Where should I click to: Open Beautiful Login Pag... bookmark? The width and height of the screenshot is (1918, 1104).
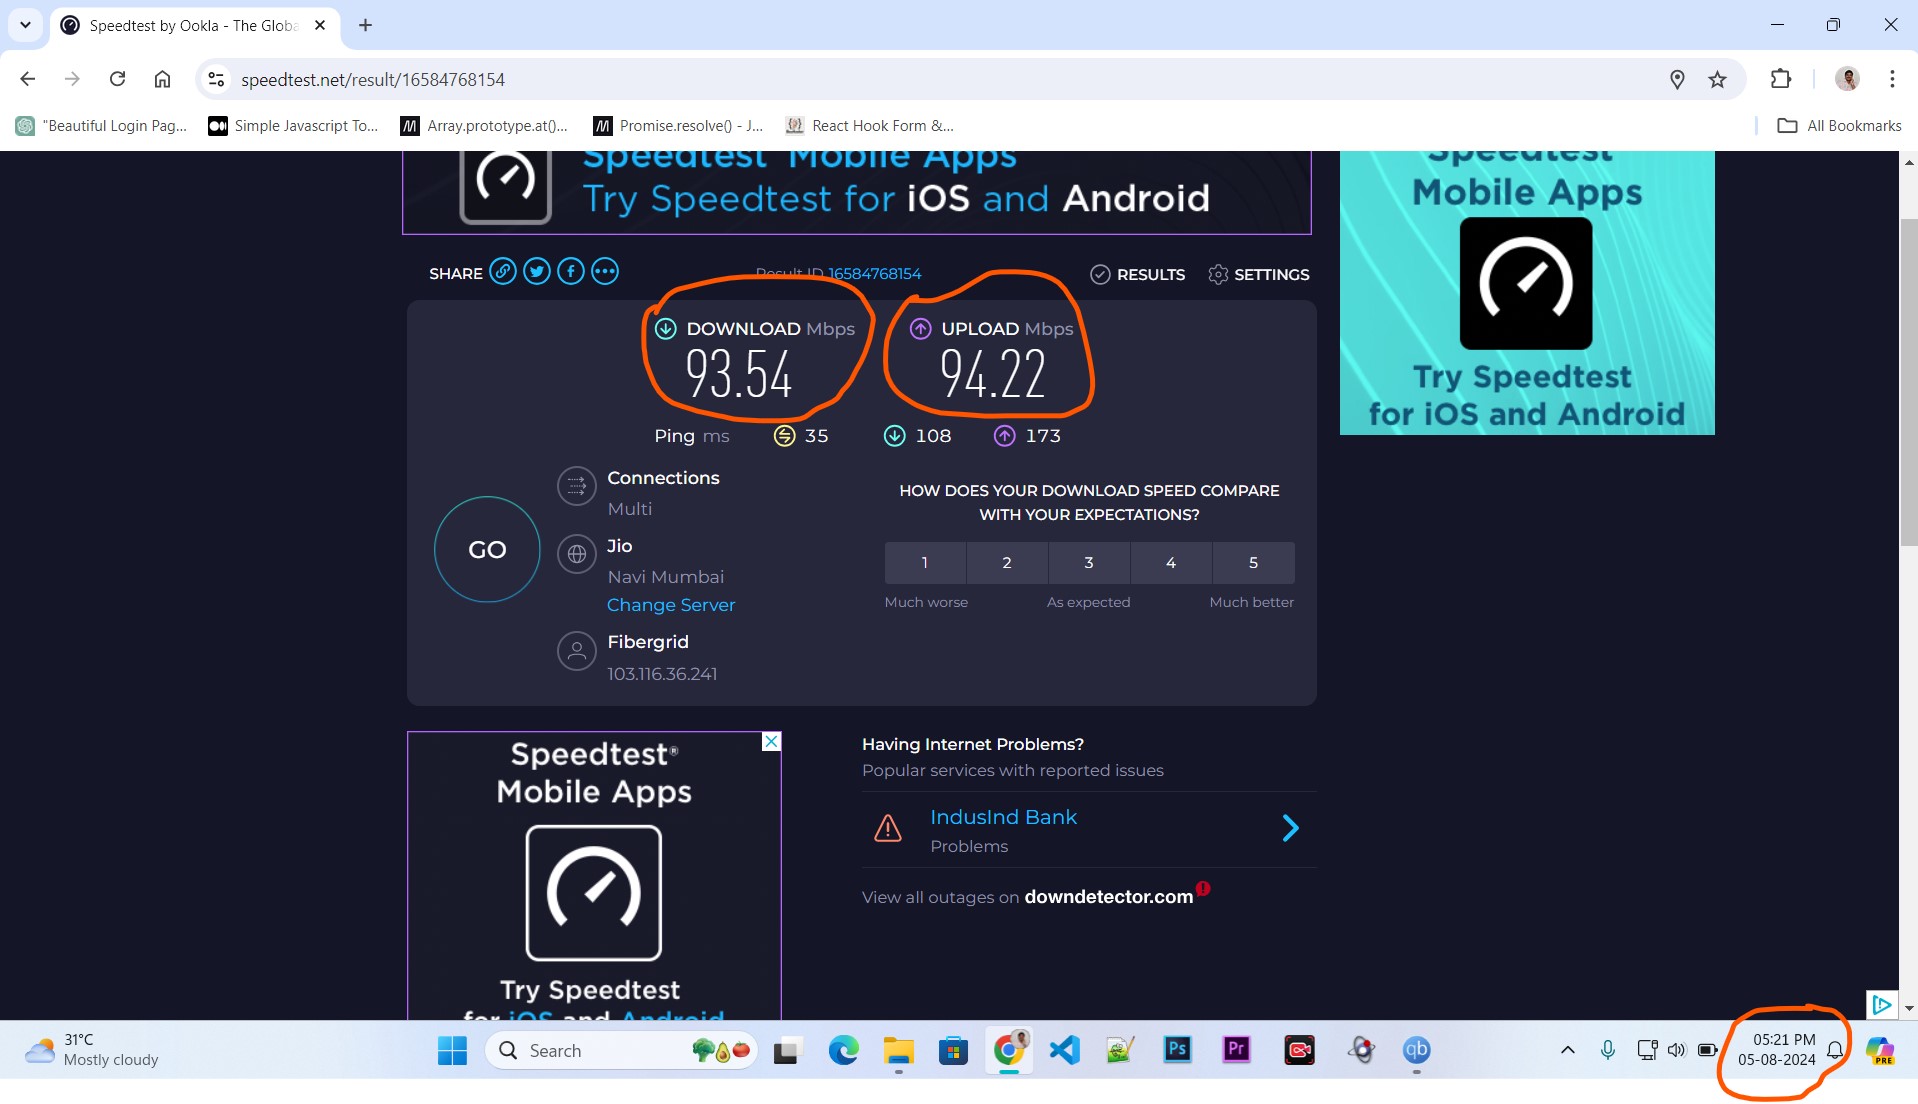point(102,125)
